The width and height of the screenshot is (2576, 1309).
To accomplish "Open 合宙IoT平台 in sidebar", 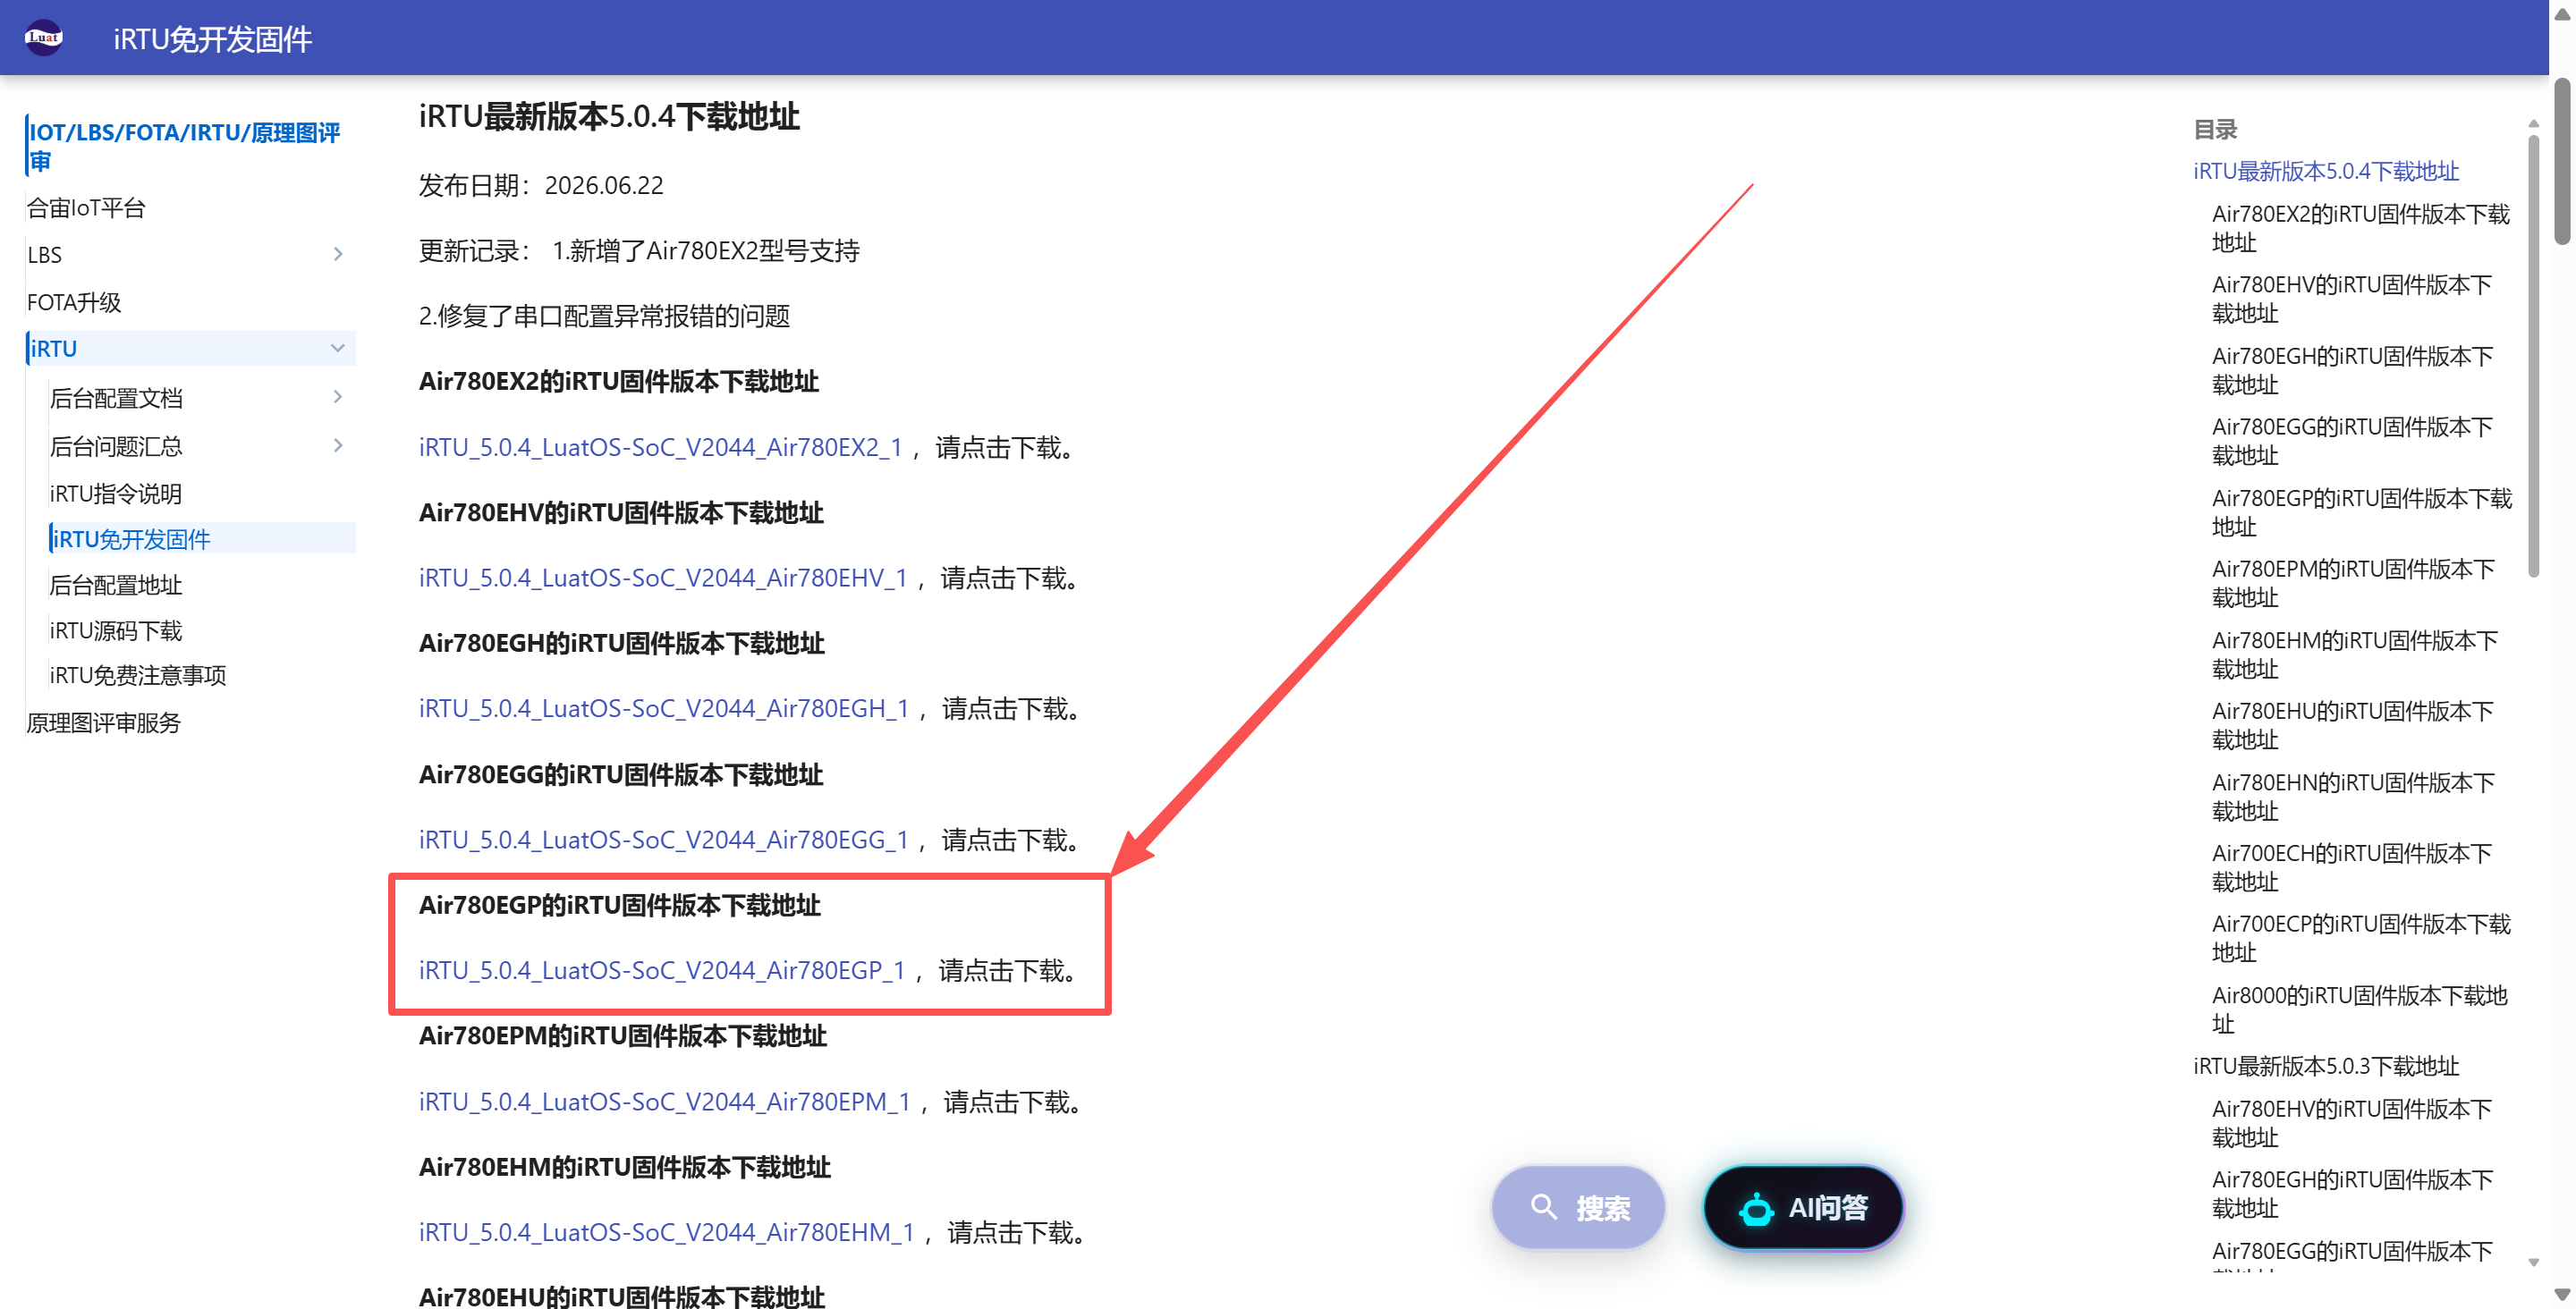I will (x=86, y=208).
